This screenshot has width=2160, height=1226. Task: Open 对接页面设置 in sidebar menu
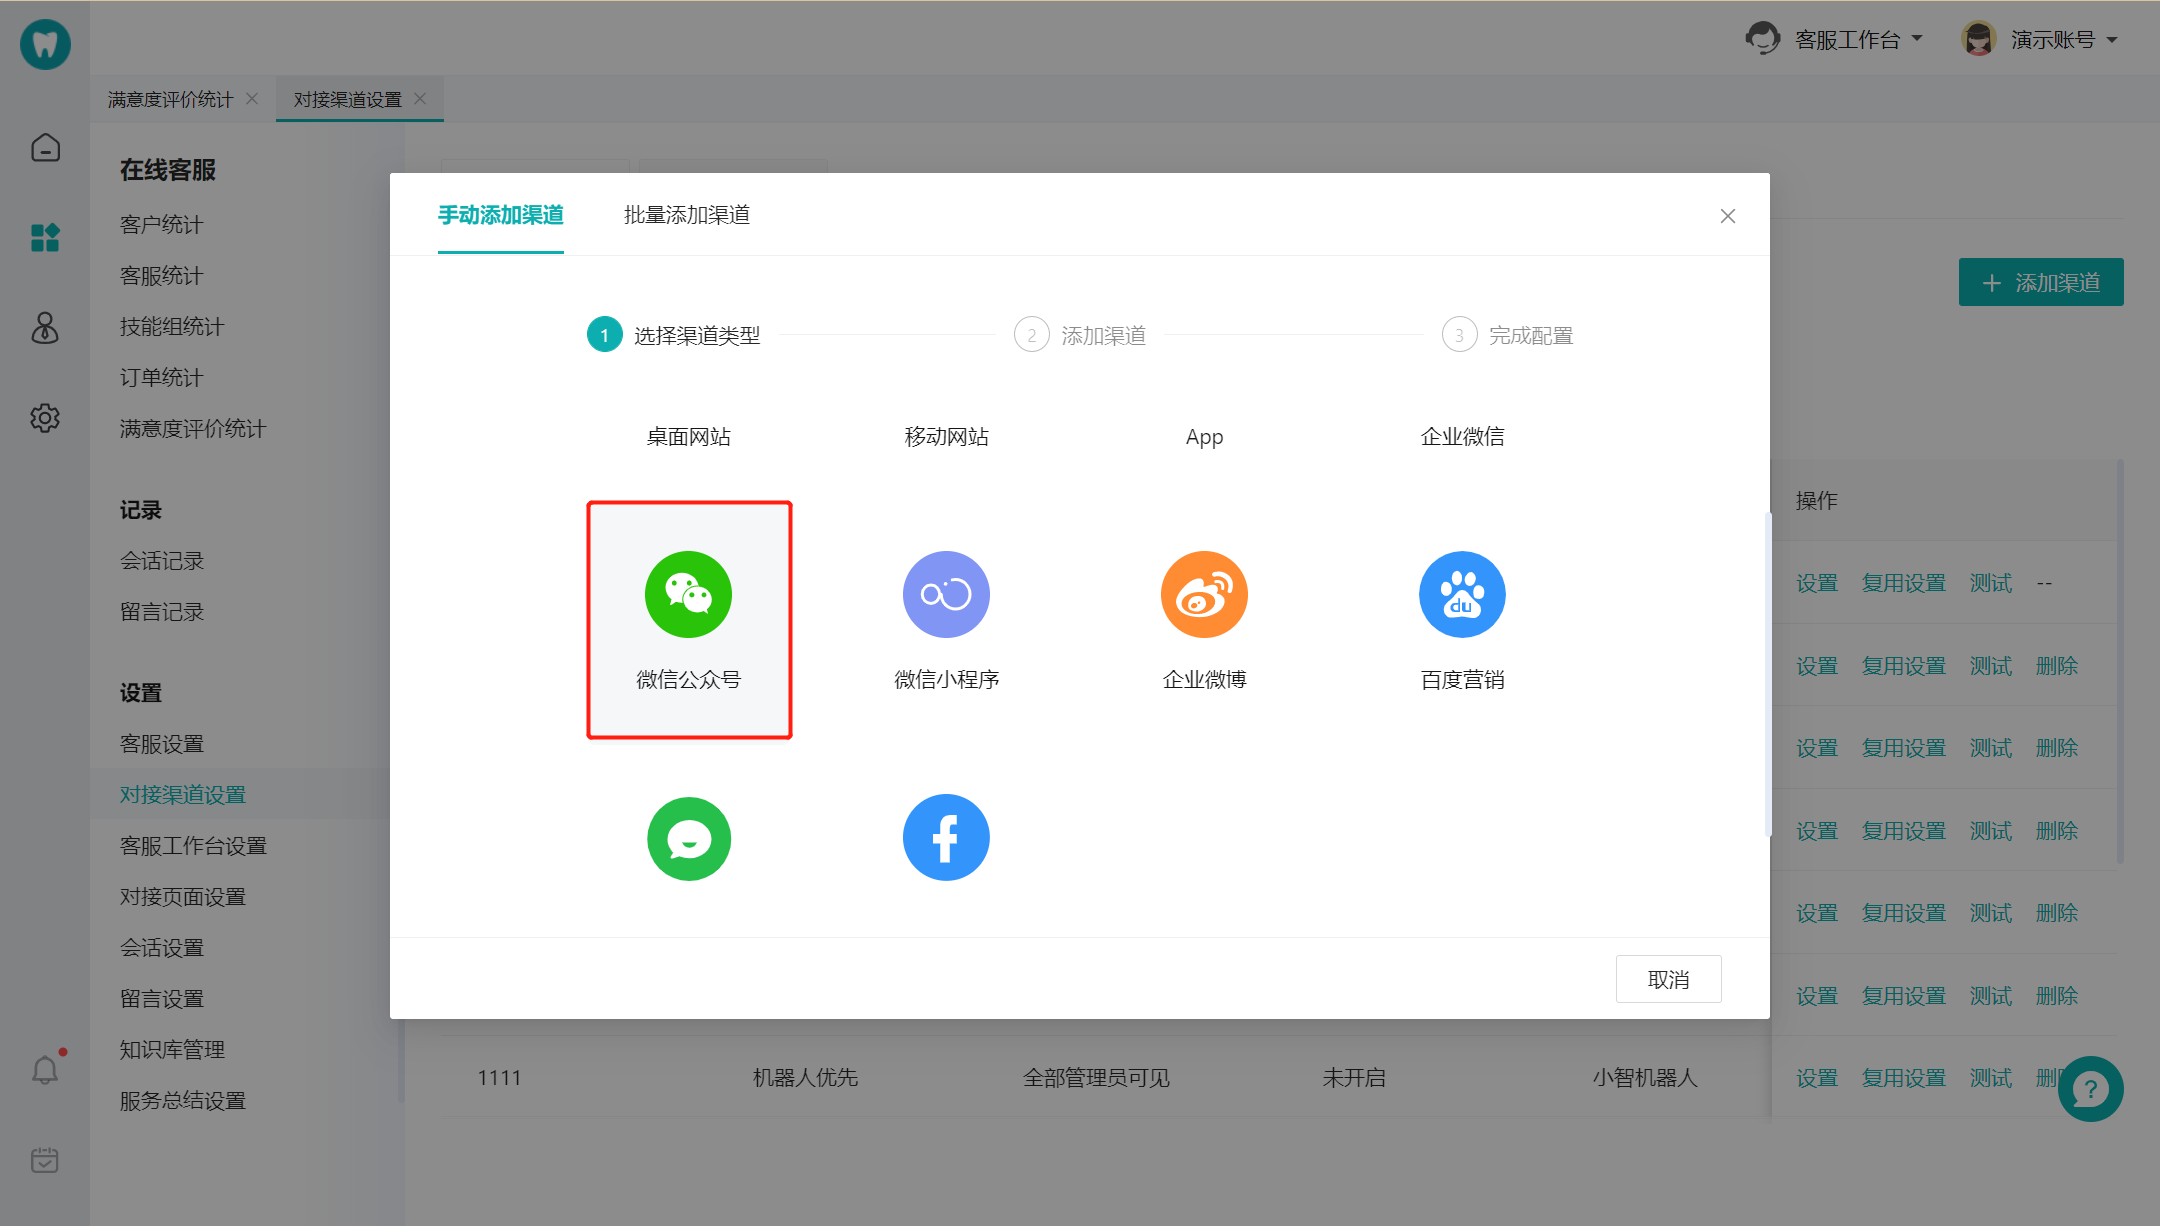coord(182,896)
